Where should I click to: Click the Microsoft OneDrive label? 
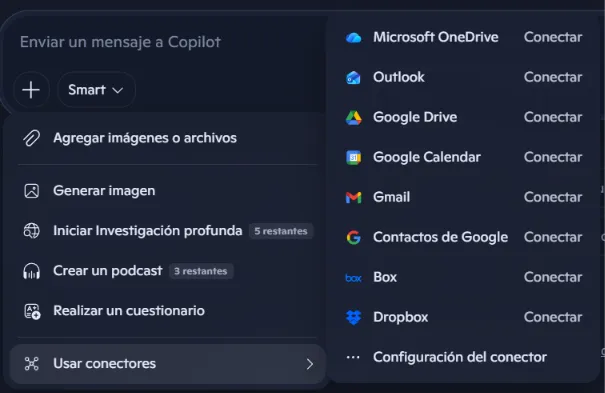[x=436, y=37]
